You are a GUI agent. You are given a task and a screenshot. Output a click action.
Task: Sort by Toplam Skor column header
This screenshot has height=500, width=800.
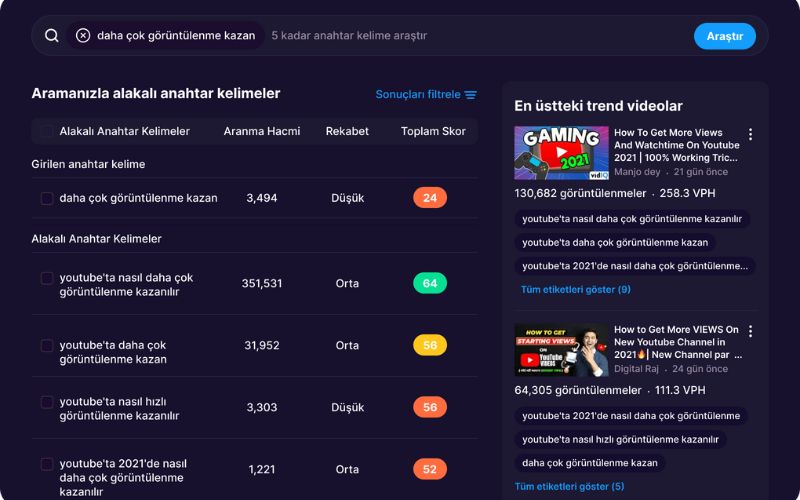(433, 131)
